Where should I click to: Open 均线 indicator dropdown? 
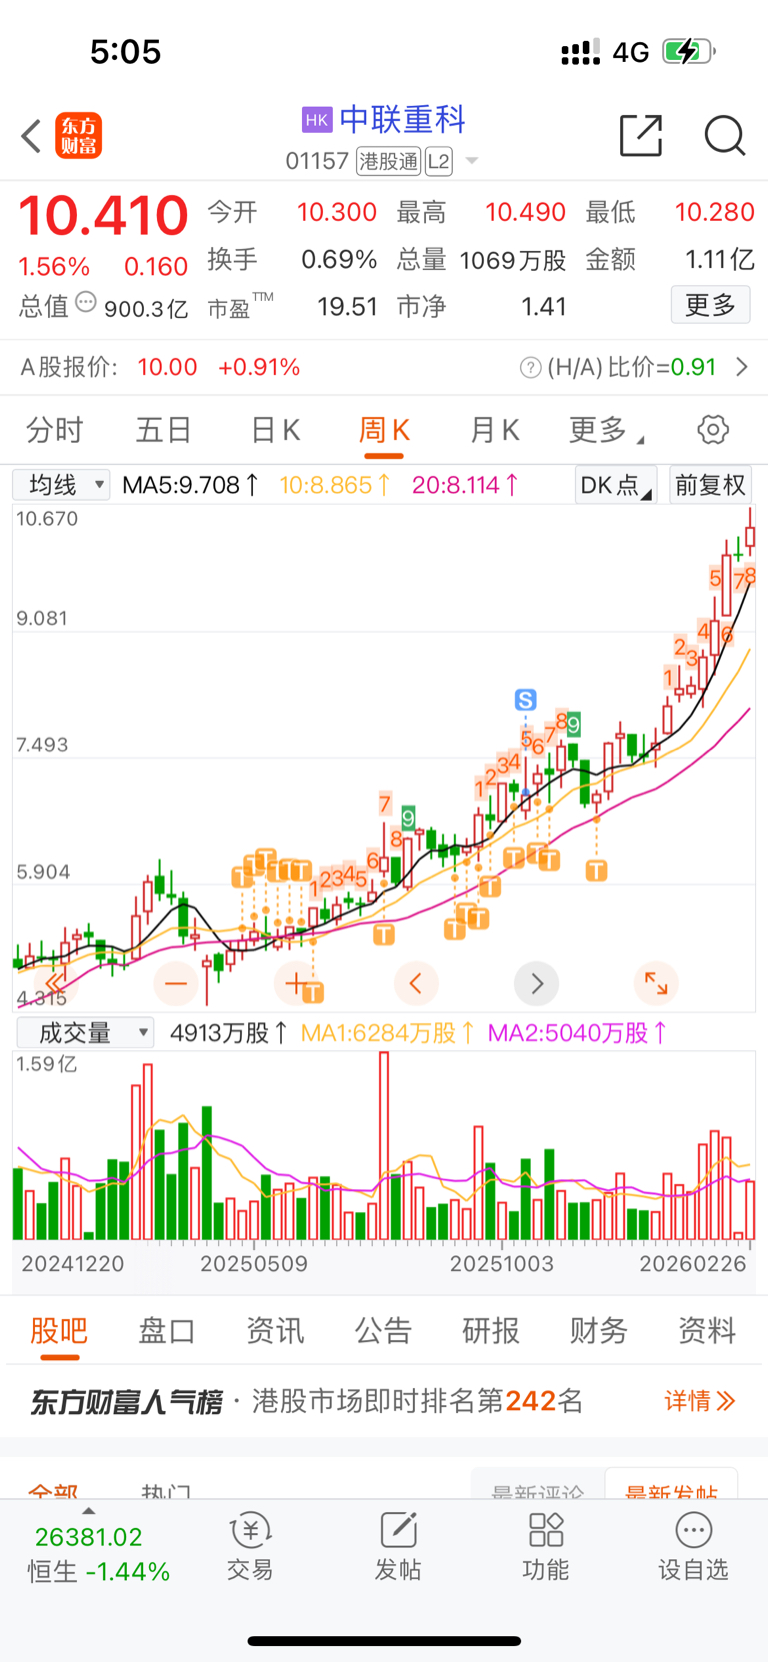(x=61, y=485)
